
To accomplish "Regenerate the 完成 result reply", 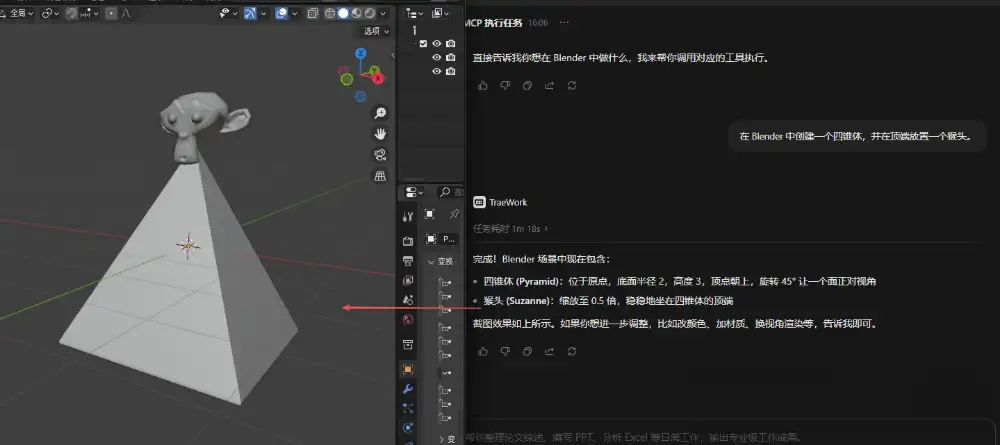I will [x=572, y=351].
